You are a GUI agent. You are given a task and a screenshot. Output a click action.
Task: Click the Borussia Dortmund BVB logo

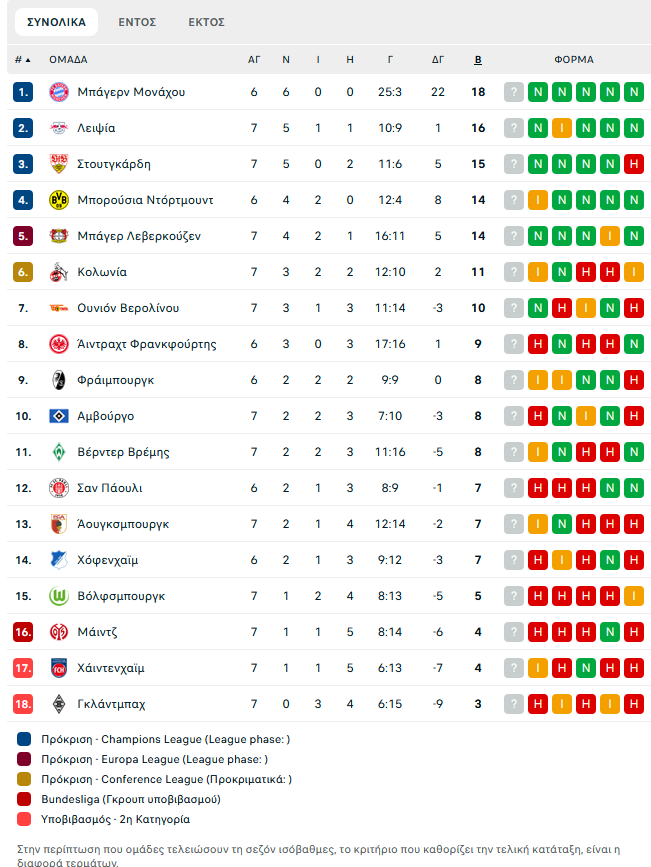coord(58,200)
